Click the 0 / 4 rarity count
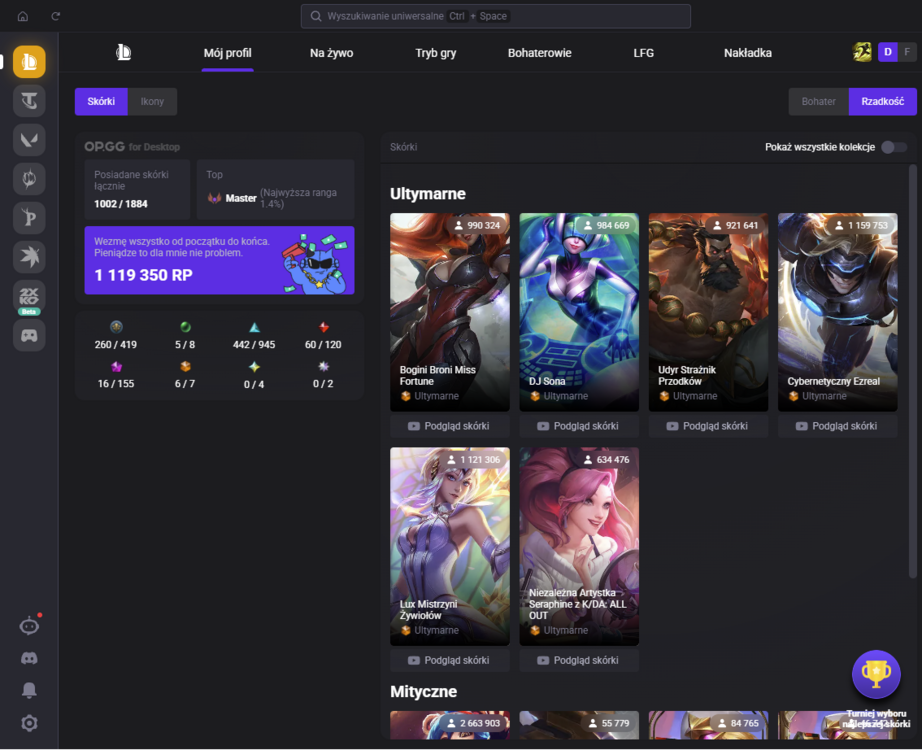Screen dimensions: 922x750 254,384
